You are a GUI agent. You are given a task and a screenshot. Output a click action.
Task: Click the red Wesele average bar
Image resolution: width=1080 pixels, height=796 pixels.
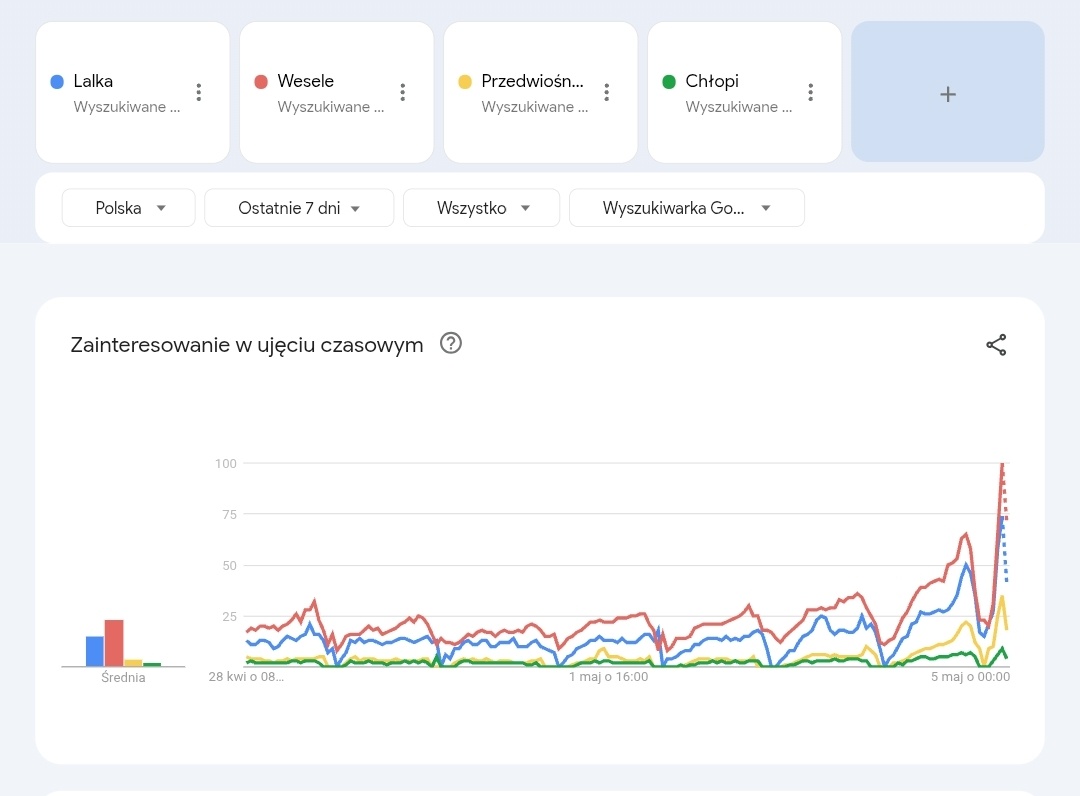114,644
